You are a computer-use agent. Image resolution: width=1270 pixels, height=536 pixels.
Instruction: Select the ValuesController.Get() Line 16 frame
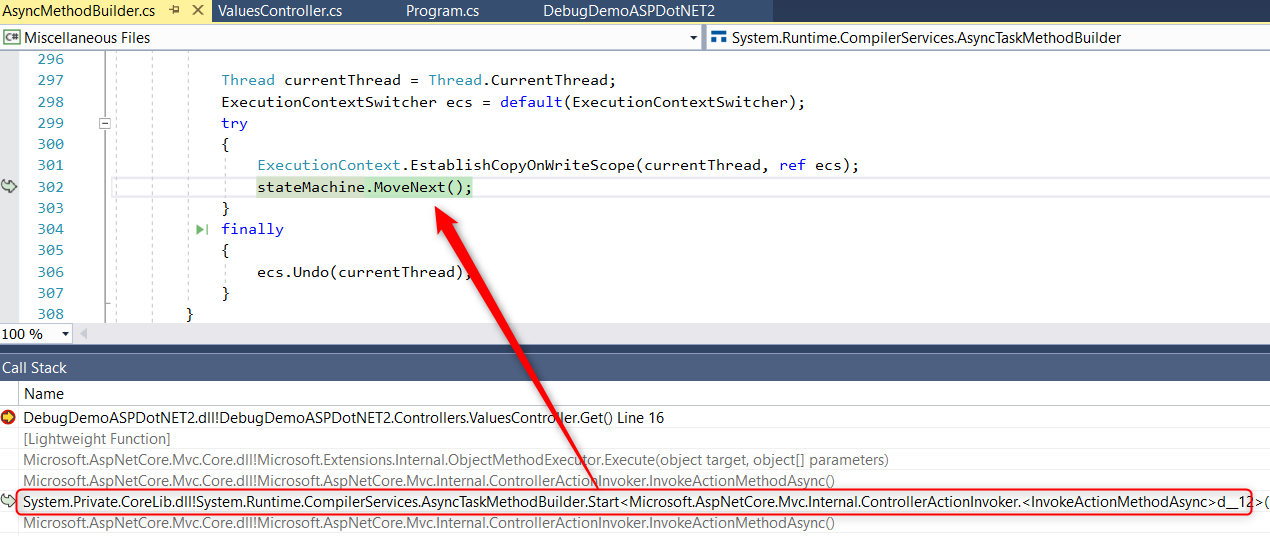(x=343, y=418)
